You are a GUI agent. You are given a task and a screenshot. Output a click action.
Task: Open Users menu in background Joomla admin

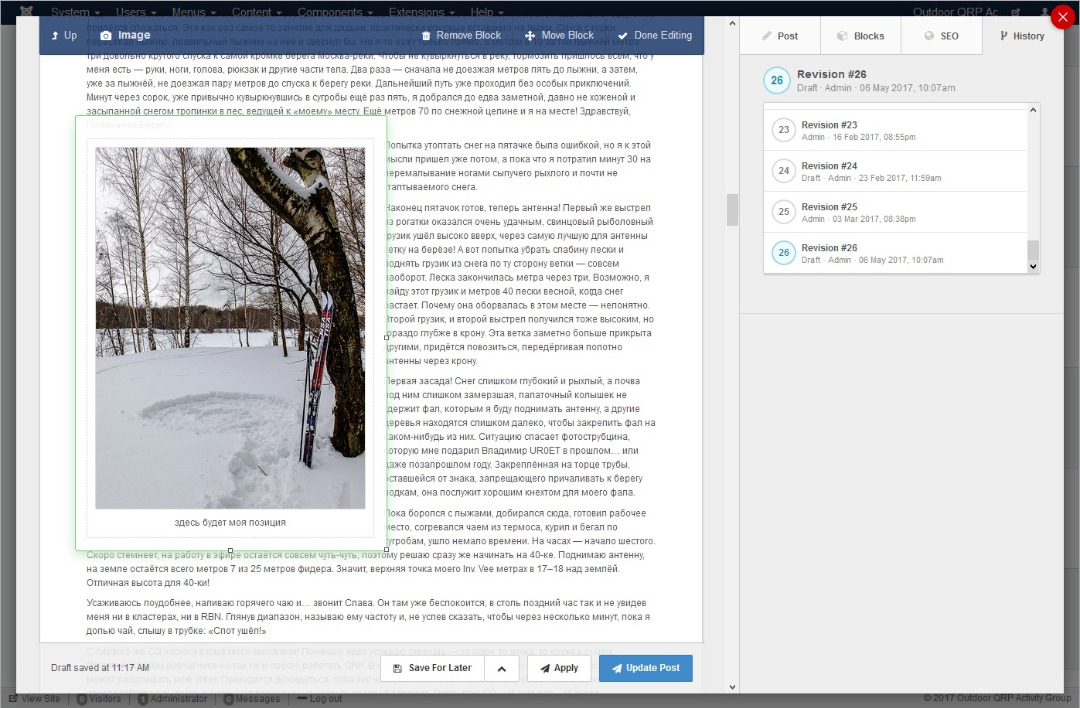click(136, 12)
